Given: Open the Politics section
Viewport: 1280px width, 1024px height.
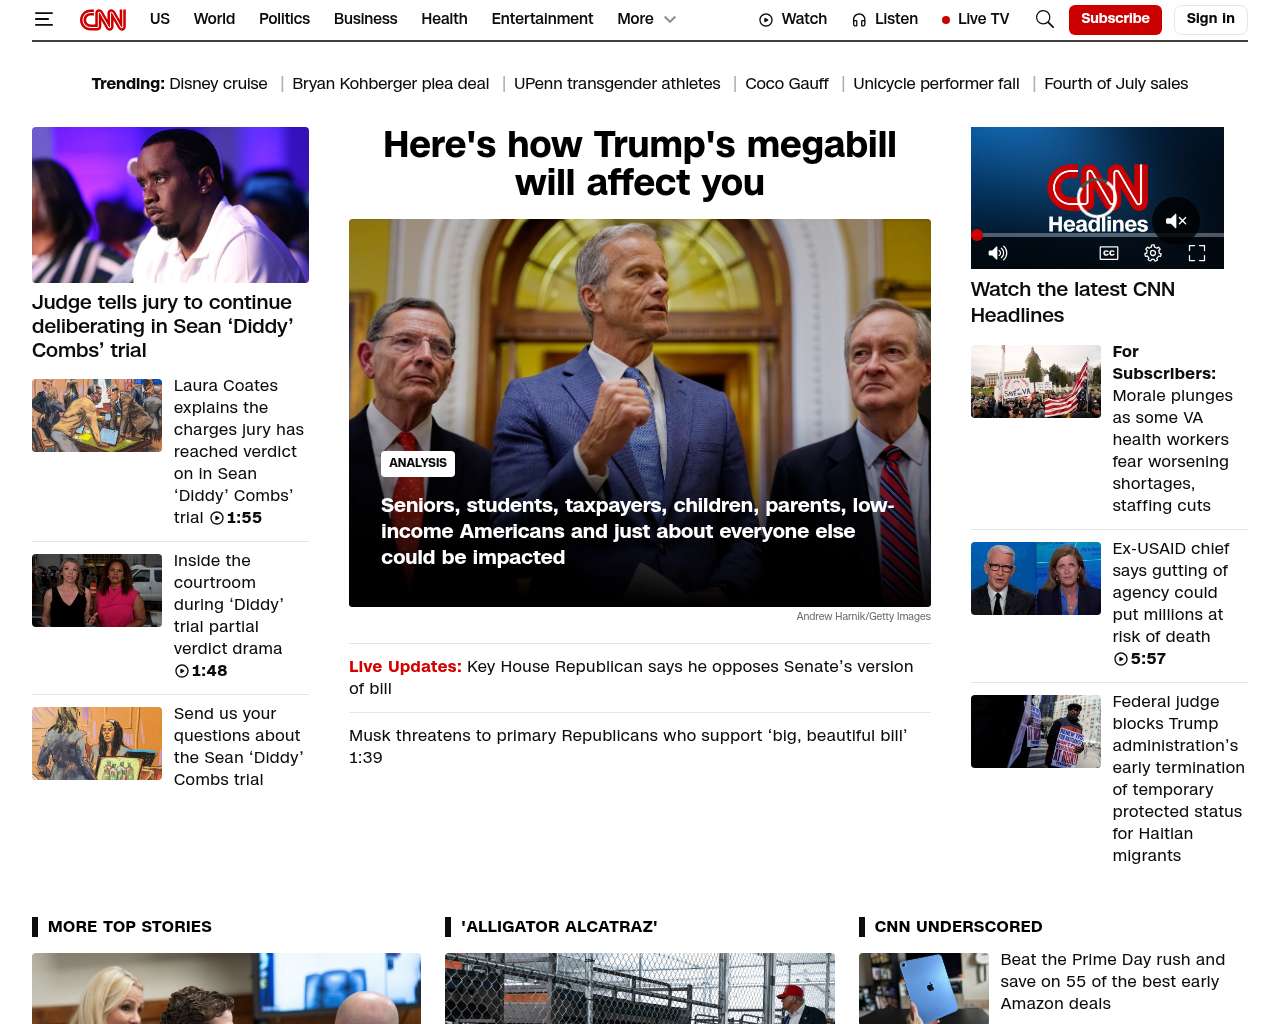Looking at the screenshot, I should pyautogui.click(x=284, y=19).
